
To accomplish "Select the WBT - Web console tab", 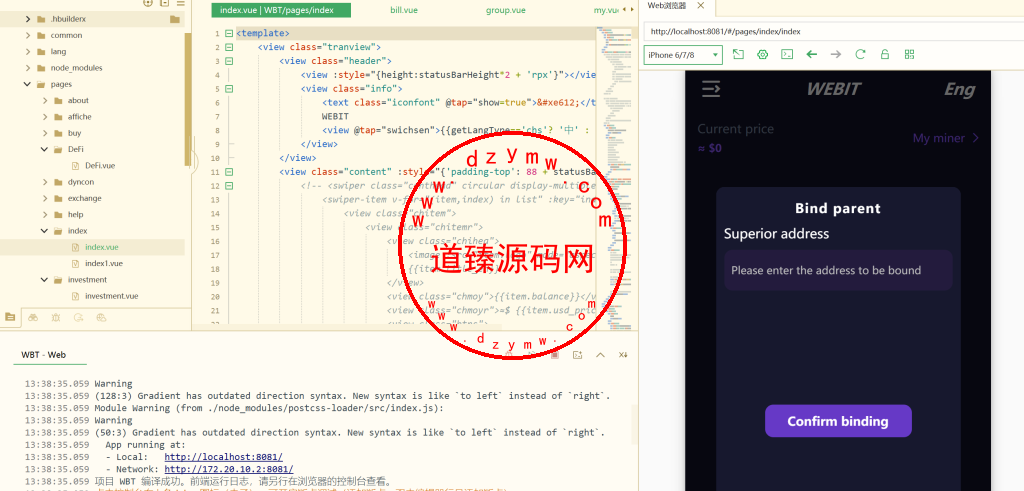I will point(44,355).
